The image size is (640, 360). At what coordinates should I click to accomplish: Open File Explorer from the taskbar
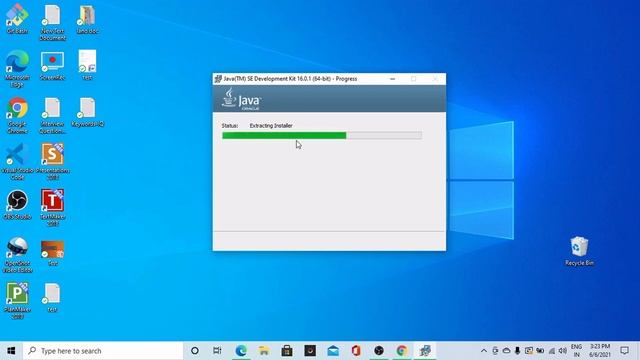click(264, 351)
